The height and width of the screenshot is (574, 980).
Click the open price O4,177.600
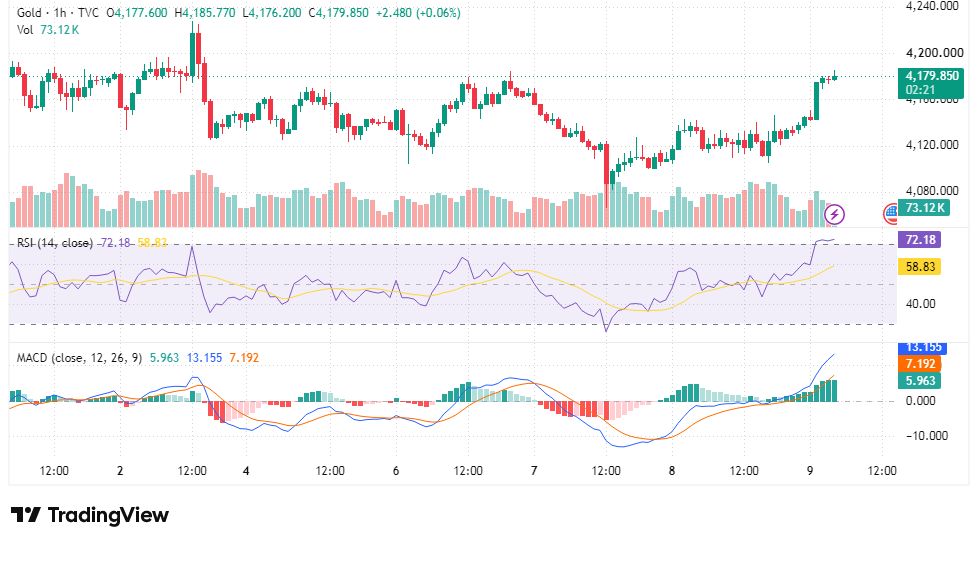tap(137, 13)
